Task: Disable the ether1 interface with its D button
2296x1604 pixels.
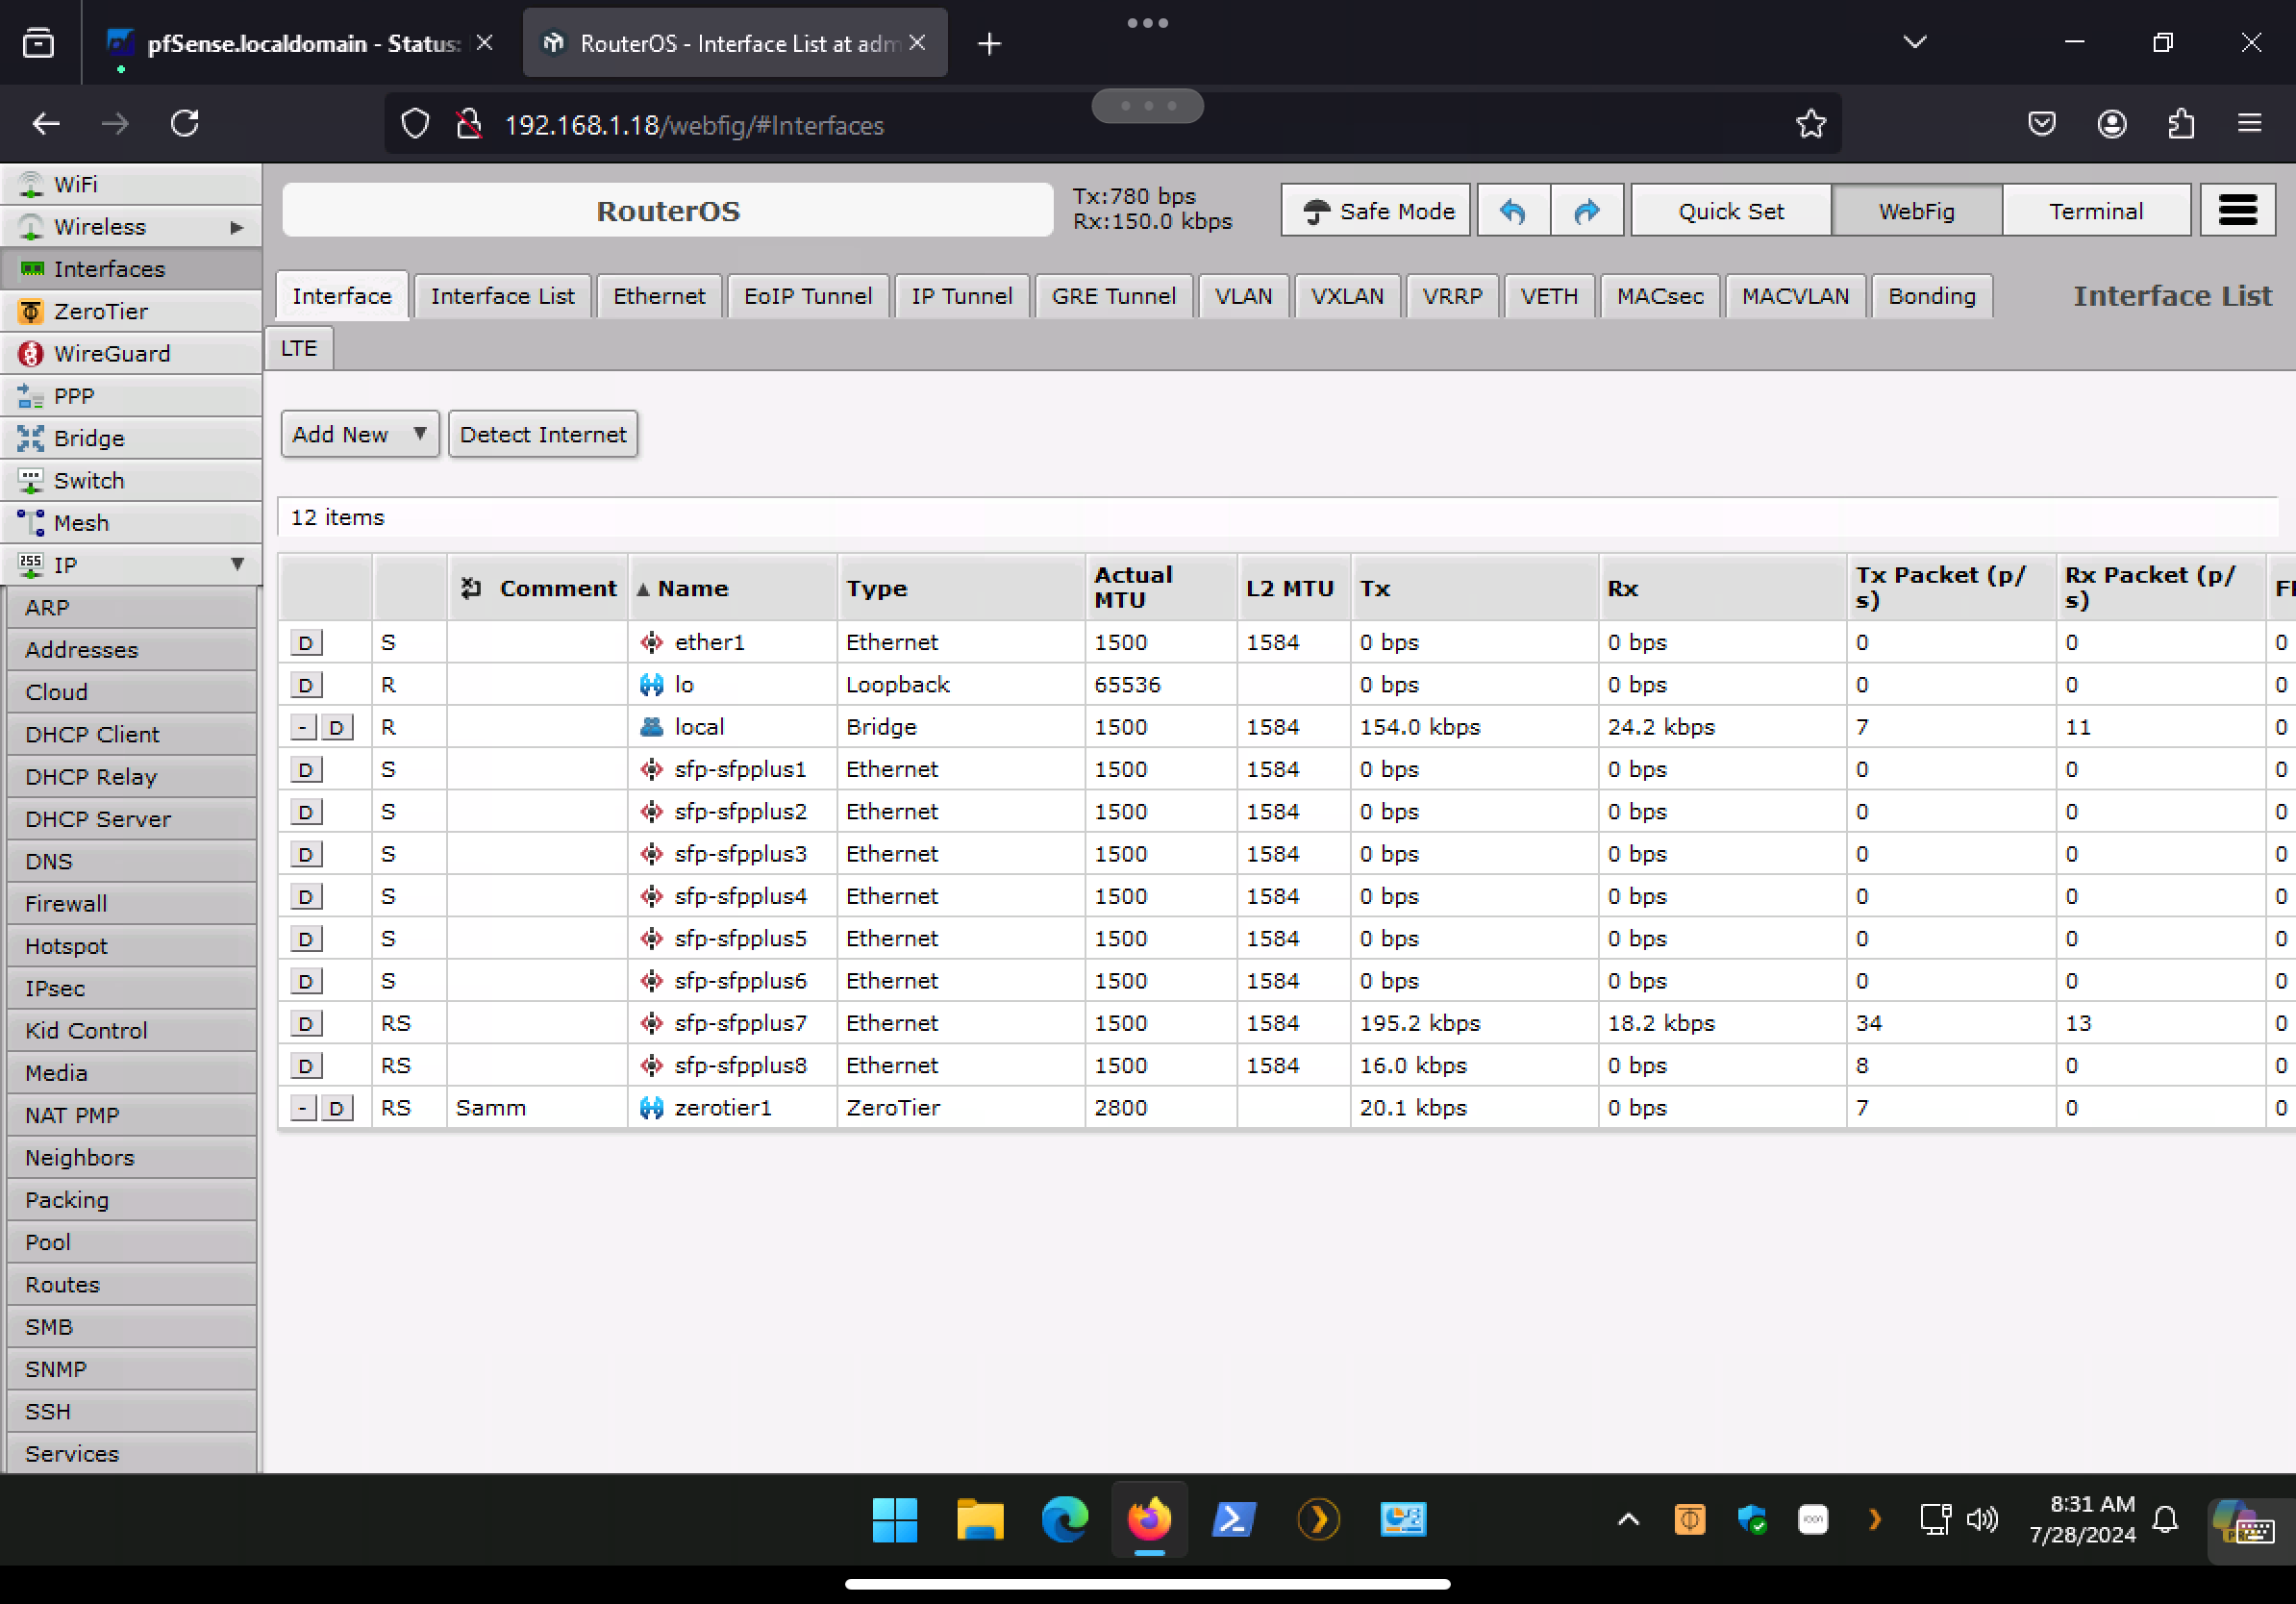Action: [306, 642]
